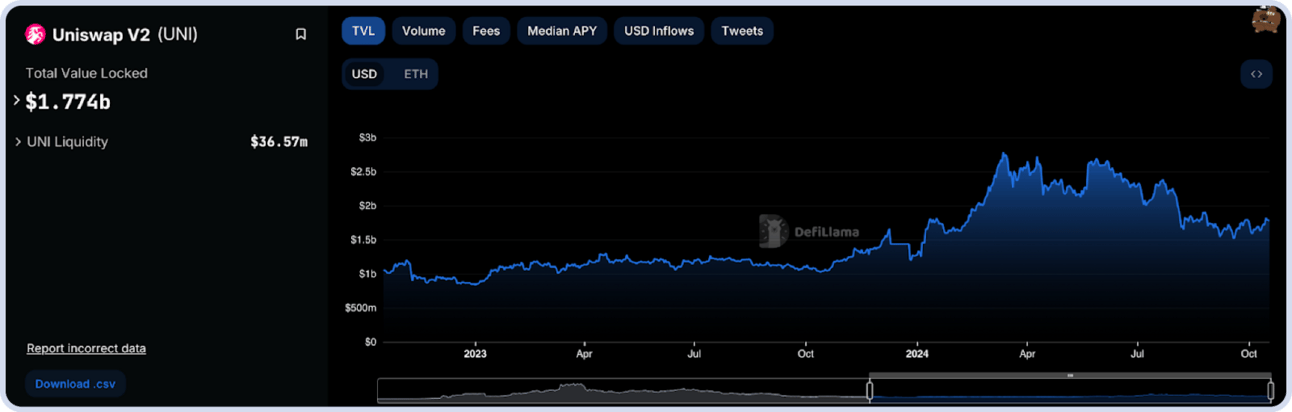Click the $1.774b total value text

click(68, 101)
